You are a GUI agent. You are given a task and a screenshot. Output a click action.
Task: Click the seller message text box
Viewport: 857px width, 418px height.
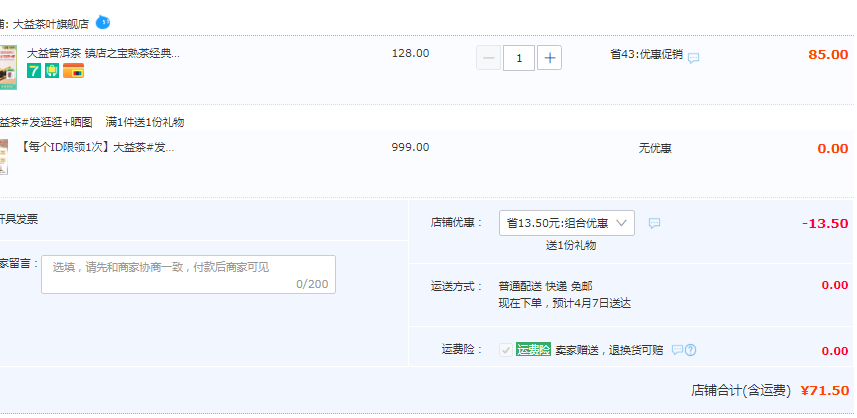click(x=189, y=274)
